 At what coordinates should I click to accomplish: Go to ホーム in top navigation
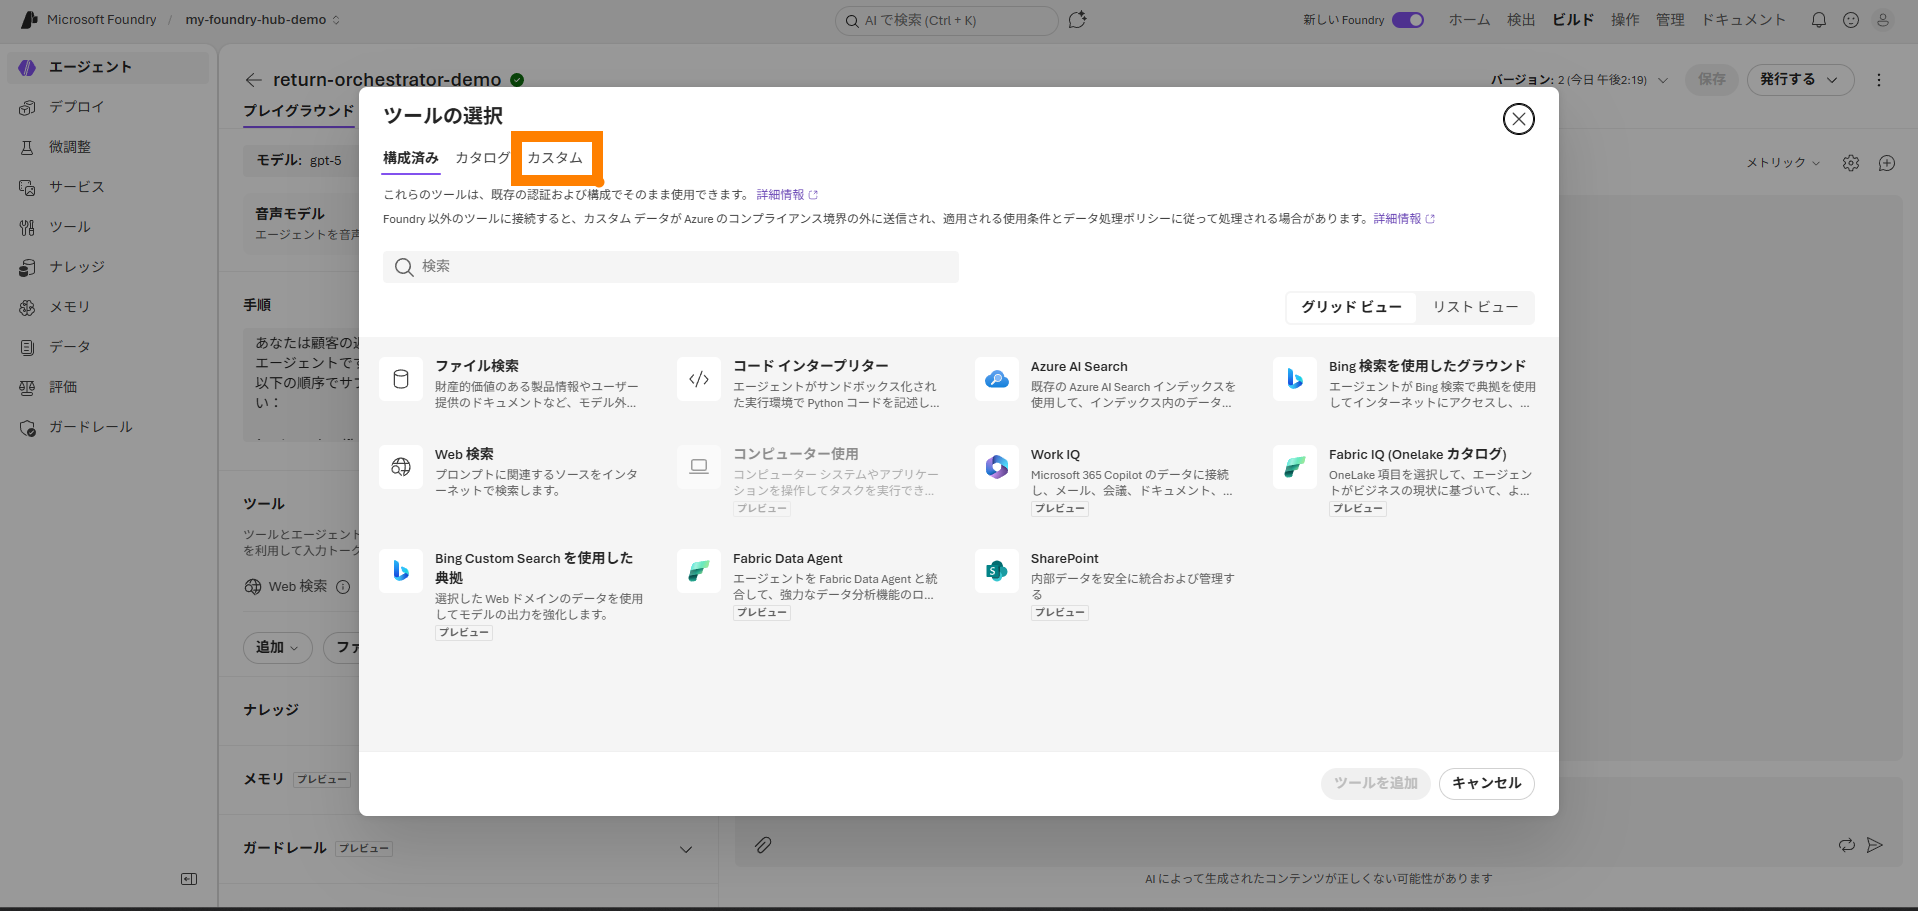(1469, 20)
